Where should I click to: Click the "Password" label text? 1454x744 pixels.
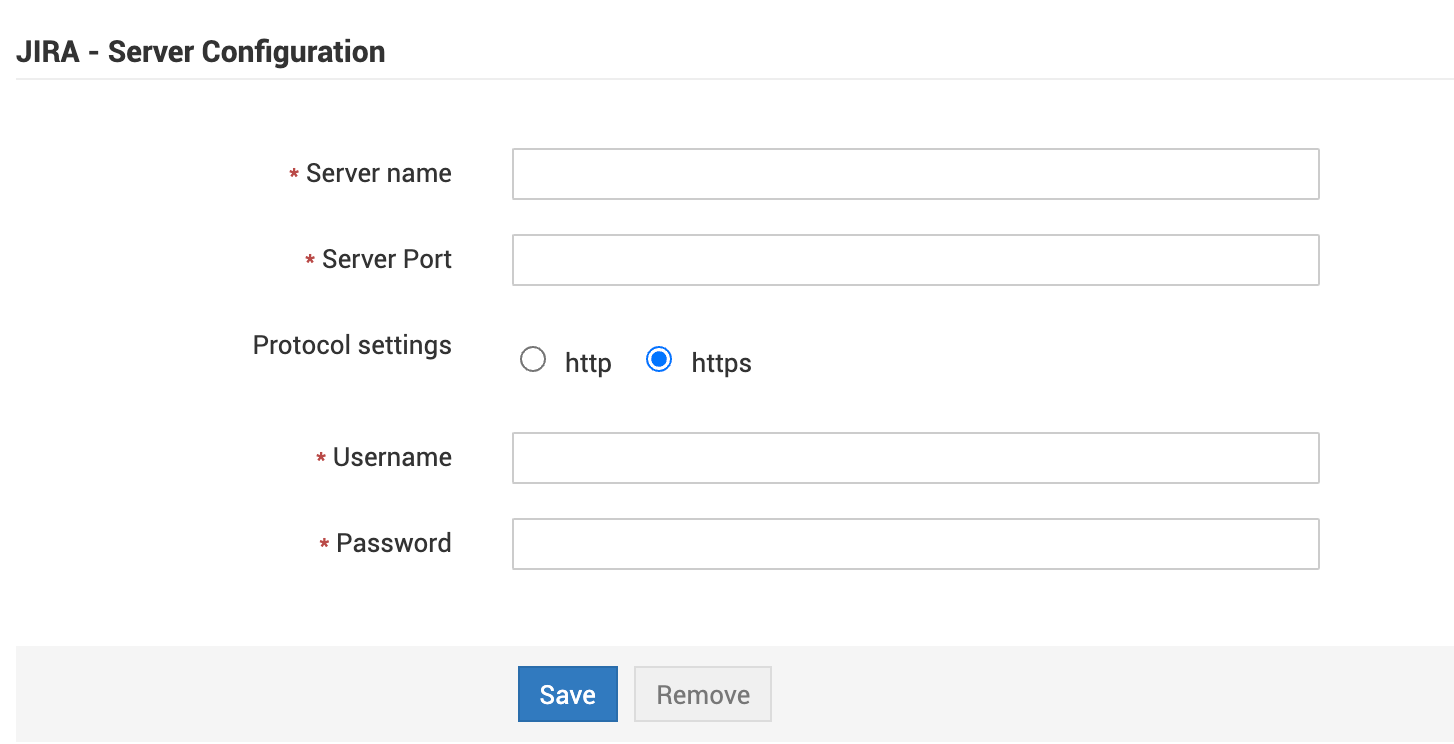click(393, 544)
